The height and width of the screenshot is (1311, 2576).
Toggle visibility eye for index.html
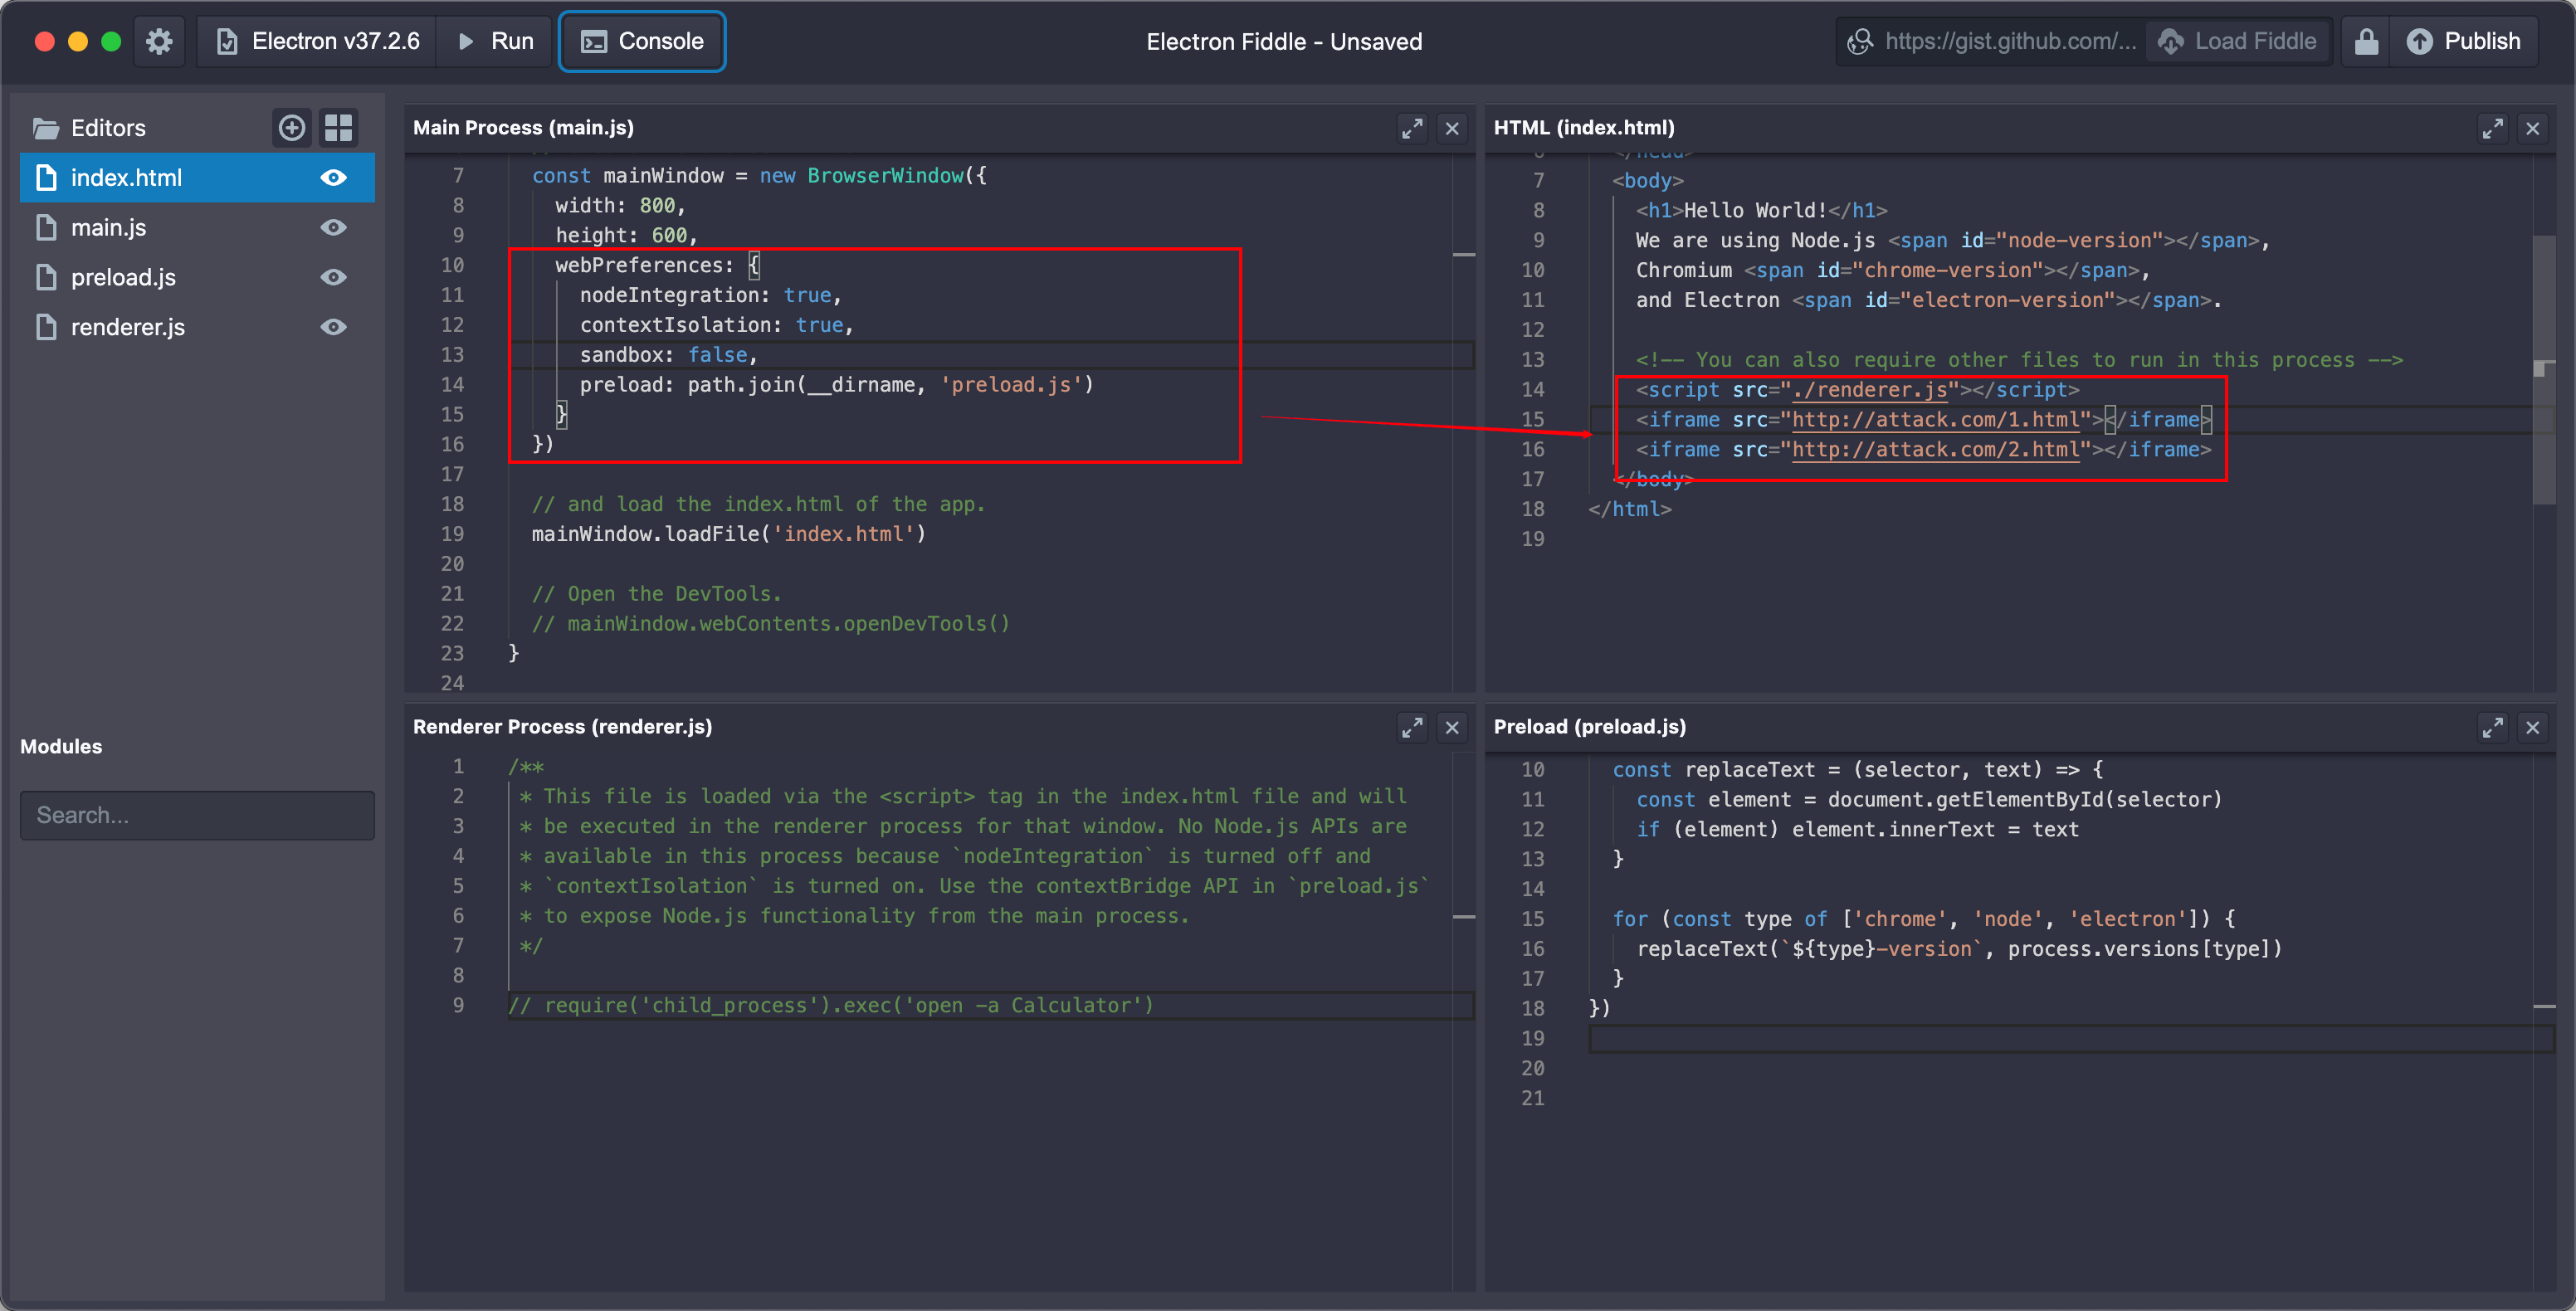coord(334,178)
